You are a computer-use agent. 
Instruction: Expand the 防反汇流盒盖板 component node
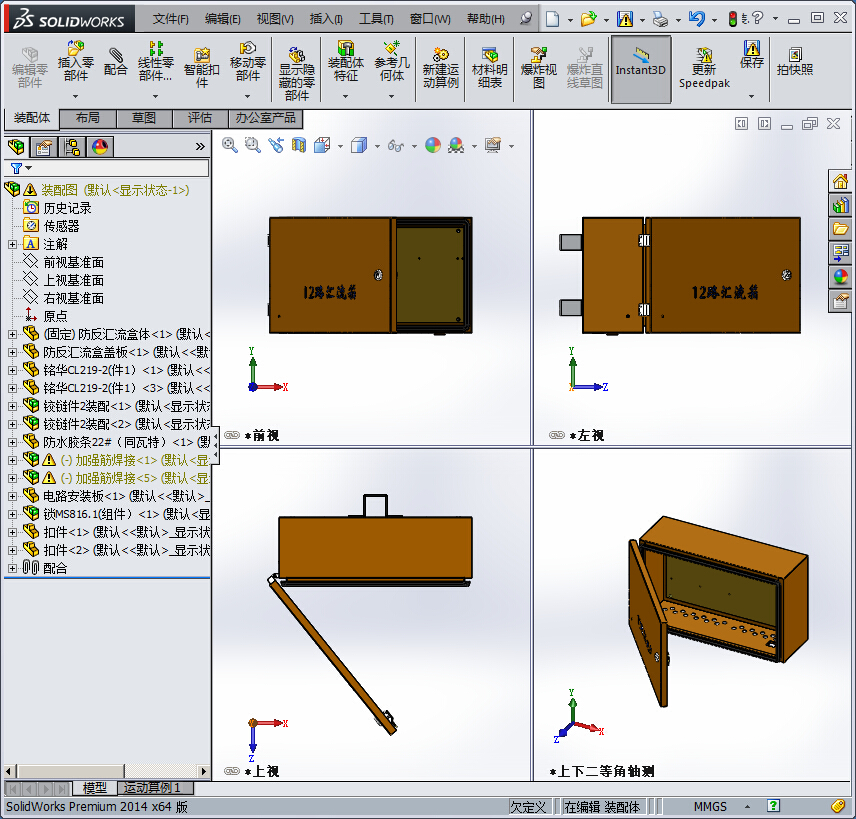(x=13, y=352)
